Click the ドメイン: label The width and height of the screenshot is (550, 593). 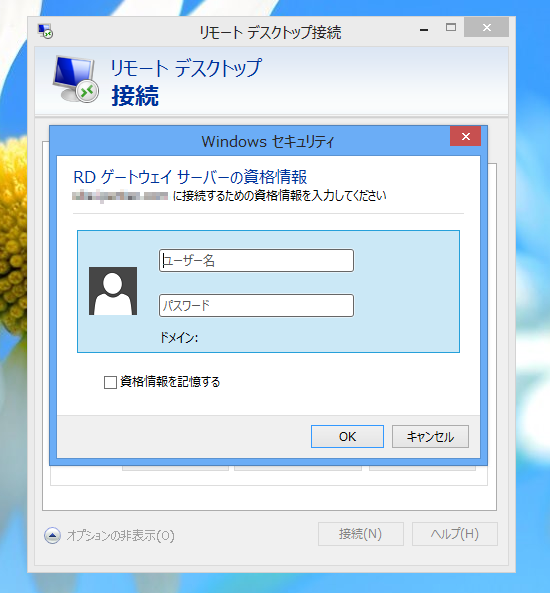point(179,337)
